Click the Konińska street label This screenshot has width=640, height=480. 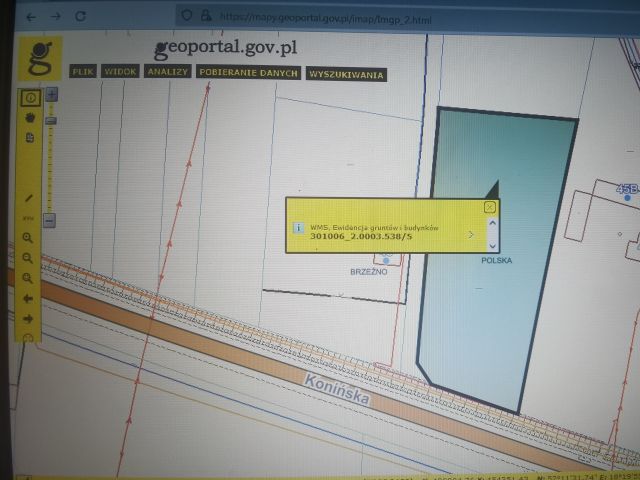pyautogui.click(x=337, y=390)
